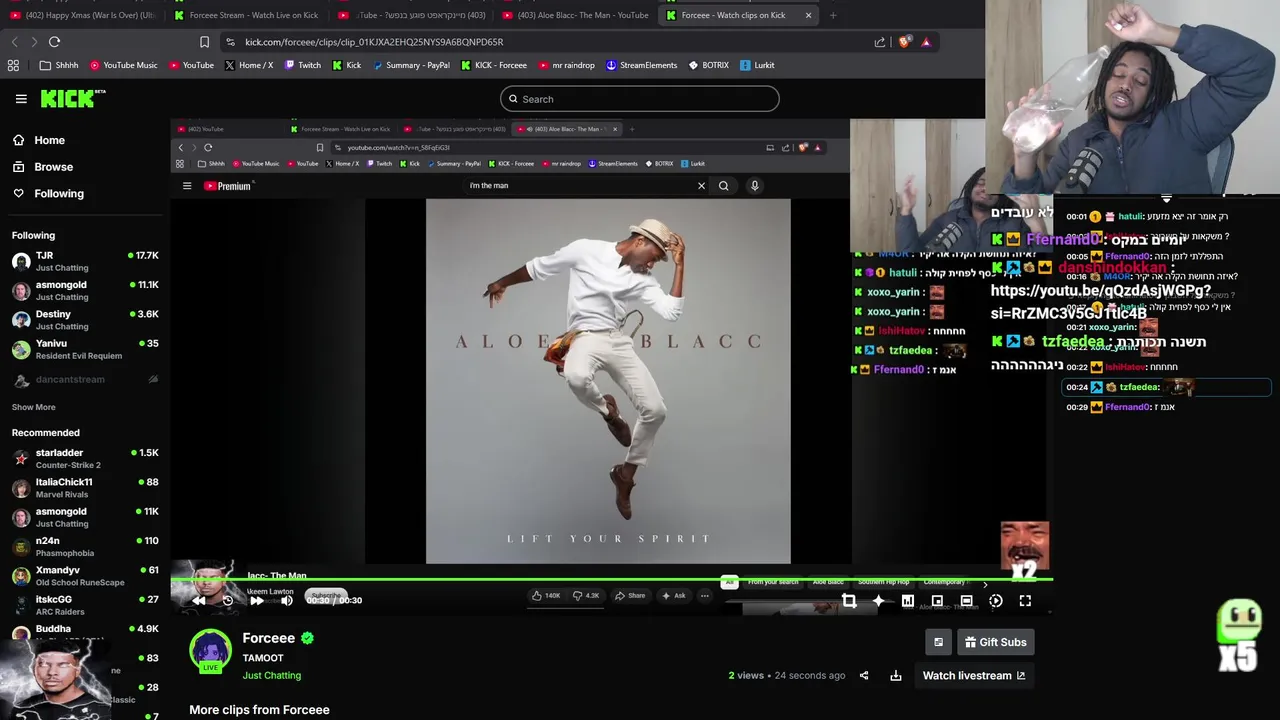This screenshot has height=720, width=1280.
Task: Open the recommended n24n channel
Action: pyautogui.click(x=85, y=546)
